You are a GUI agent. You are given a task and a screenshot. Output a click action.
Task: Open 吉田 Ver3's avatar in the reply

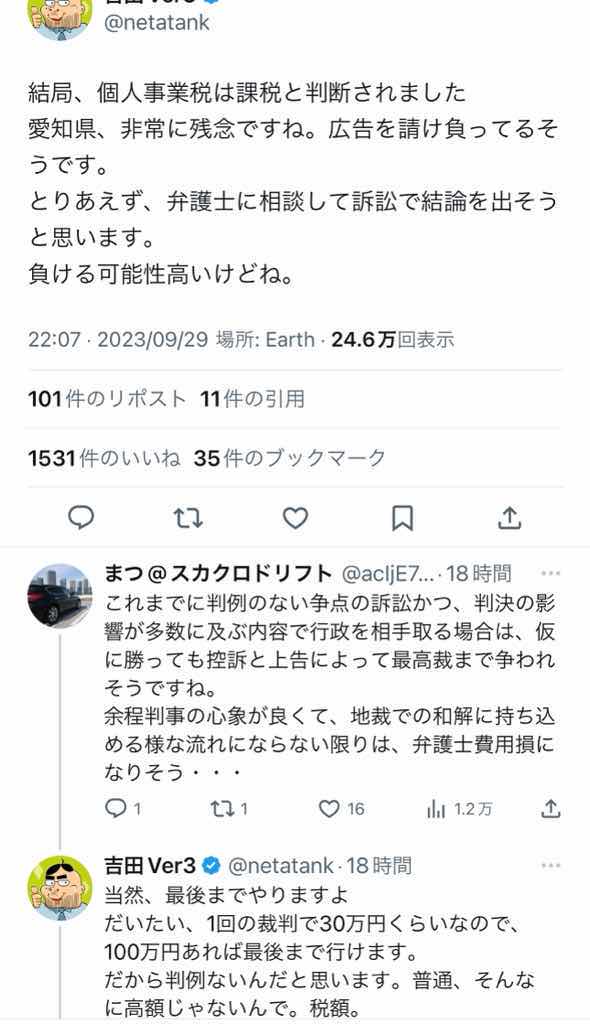[59, 888]
